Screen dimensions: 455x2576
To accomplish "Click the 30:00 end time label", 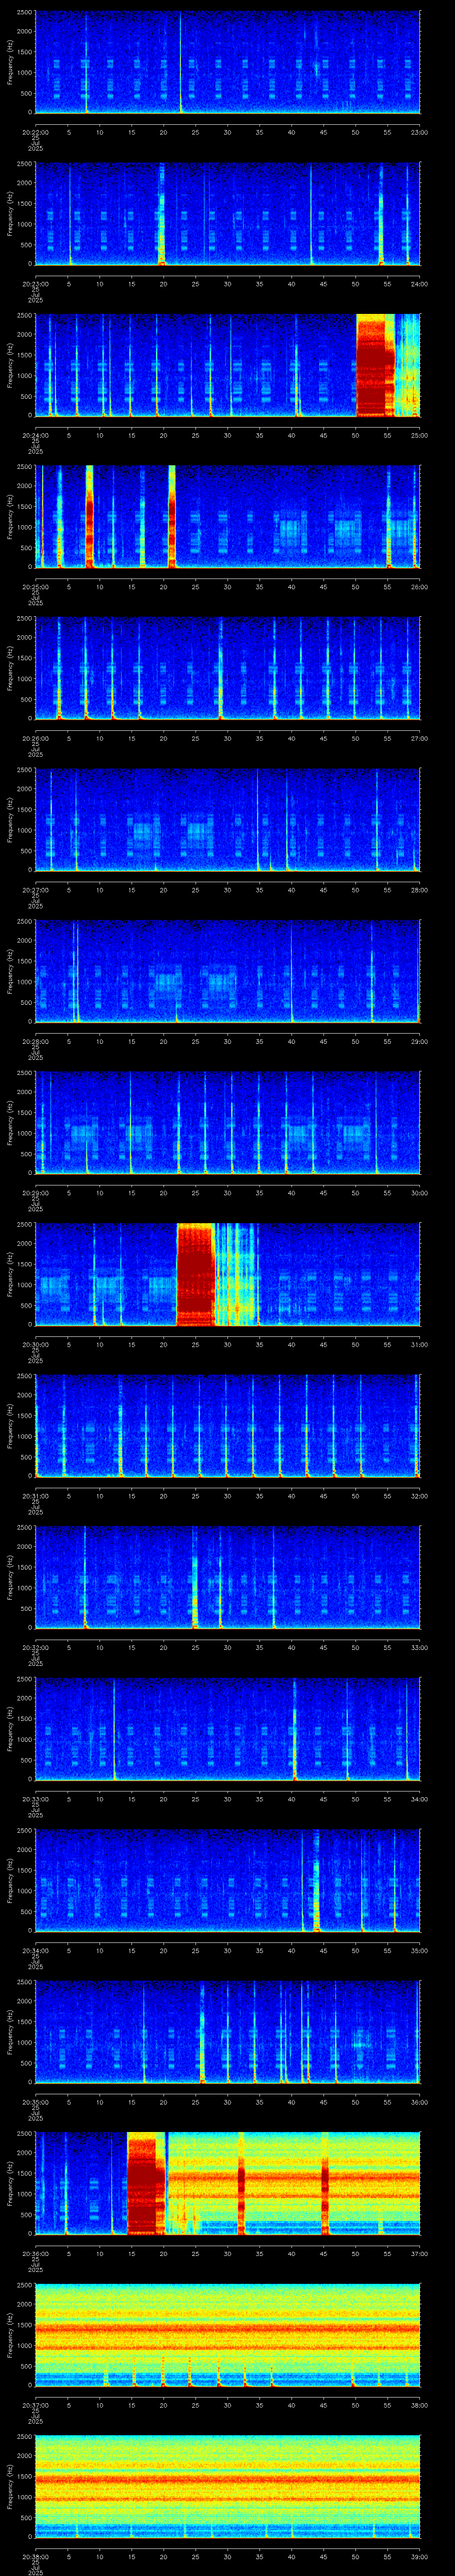I will (419, 1193).
